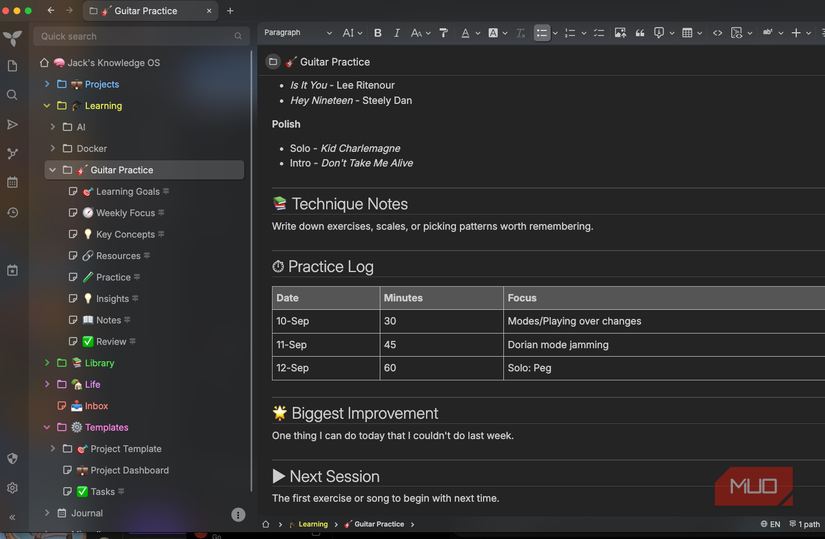Collapse the Guitar Practice tree node
Image resolution: width=825 pixels, height=539 pixels.
coord(53,170)
